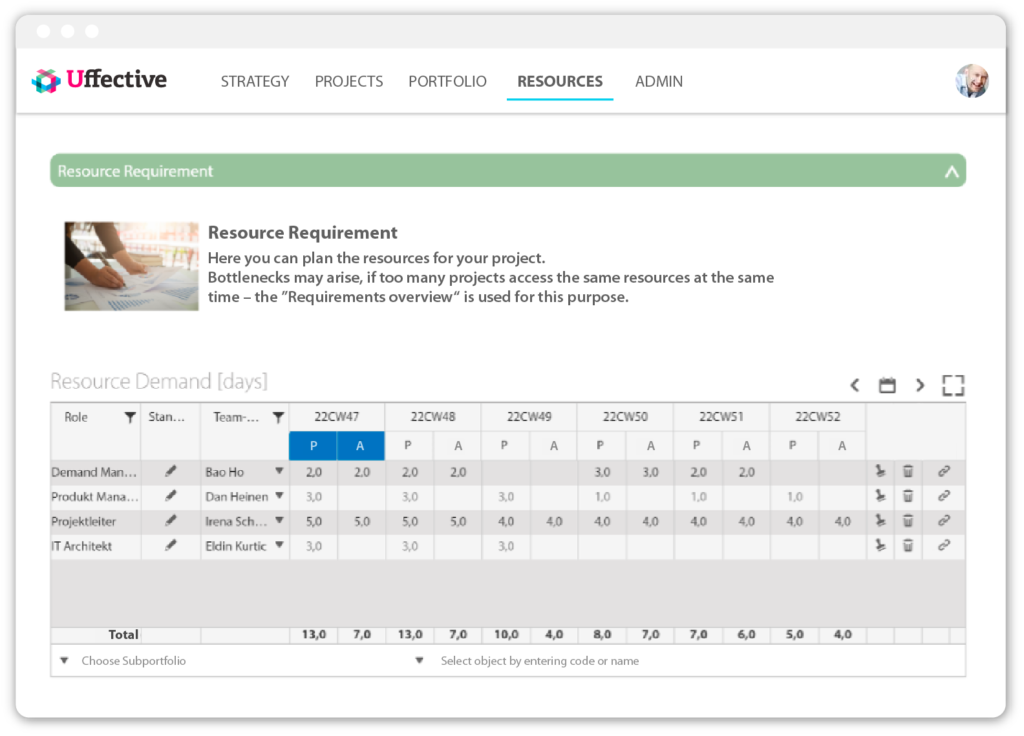1024x736 pixels.
Task: Filter the Team column
Action: (x=278, y=417)
